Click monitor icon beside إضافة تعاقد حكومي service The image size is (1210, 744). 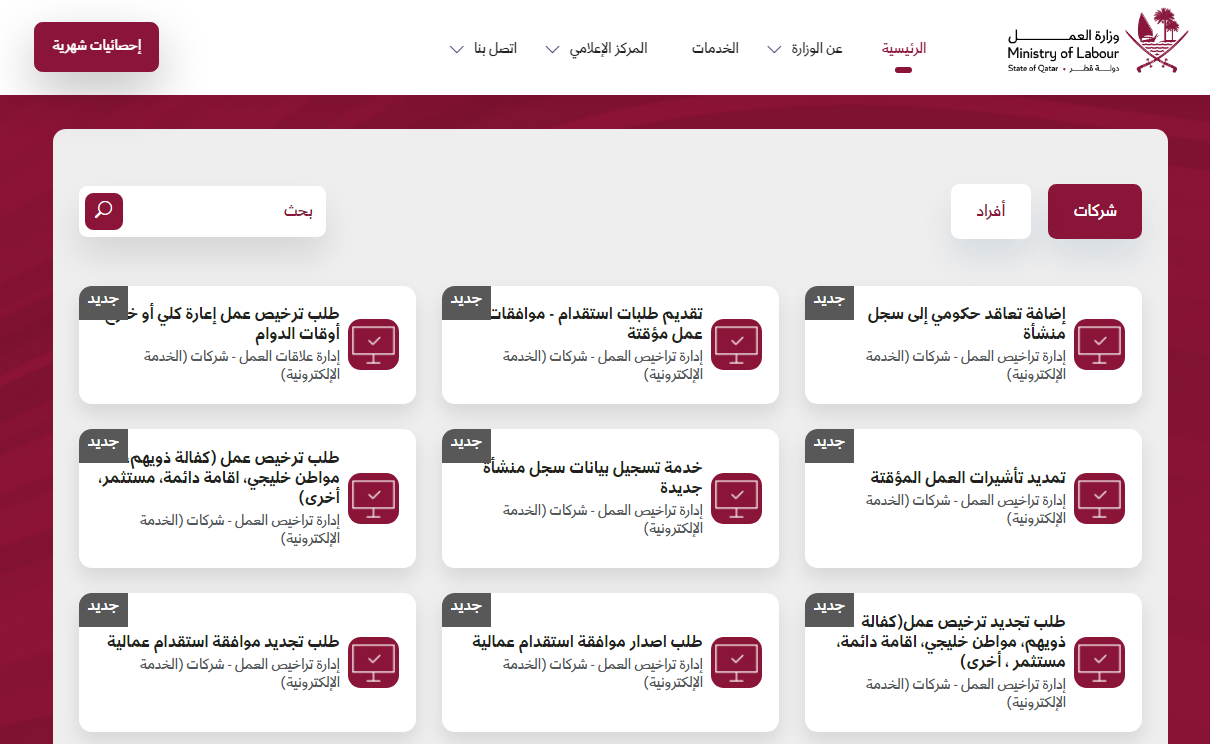[1100, 345]
